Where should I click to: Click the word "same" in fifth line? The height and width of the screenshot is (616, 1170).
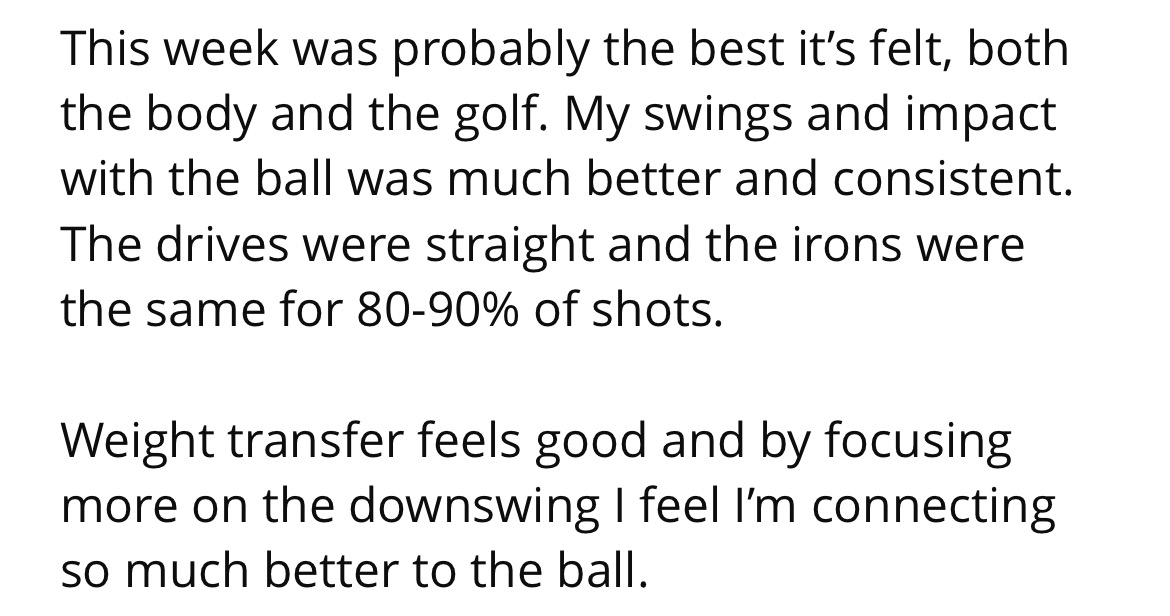tap(205, 311)
